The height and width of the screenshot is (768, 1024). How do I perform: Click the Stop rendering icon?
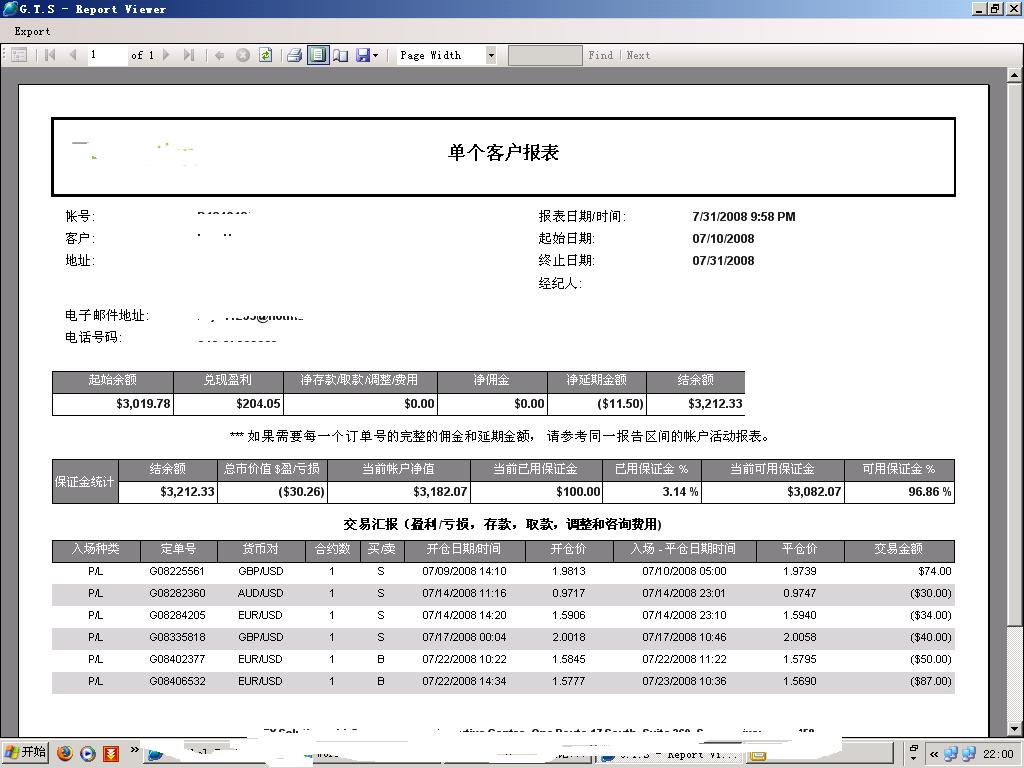242,56
